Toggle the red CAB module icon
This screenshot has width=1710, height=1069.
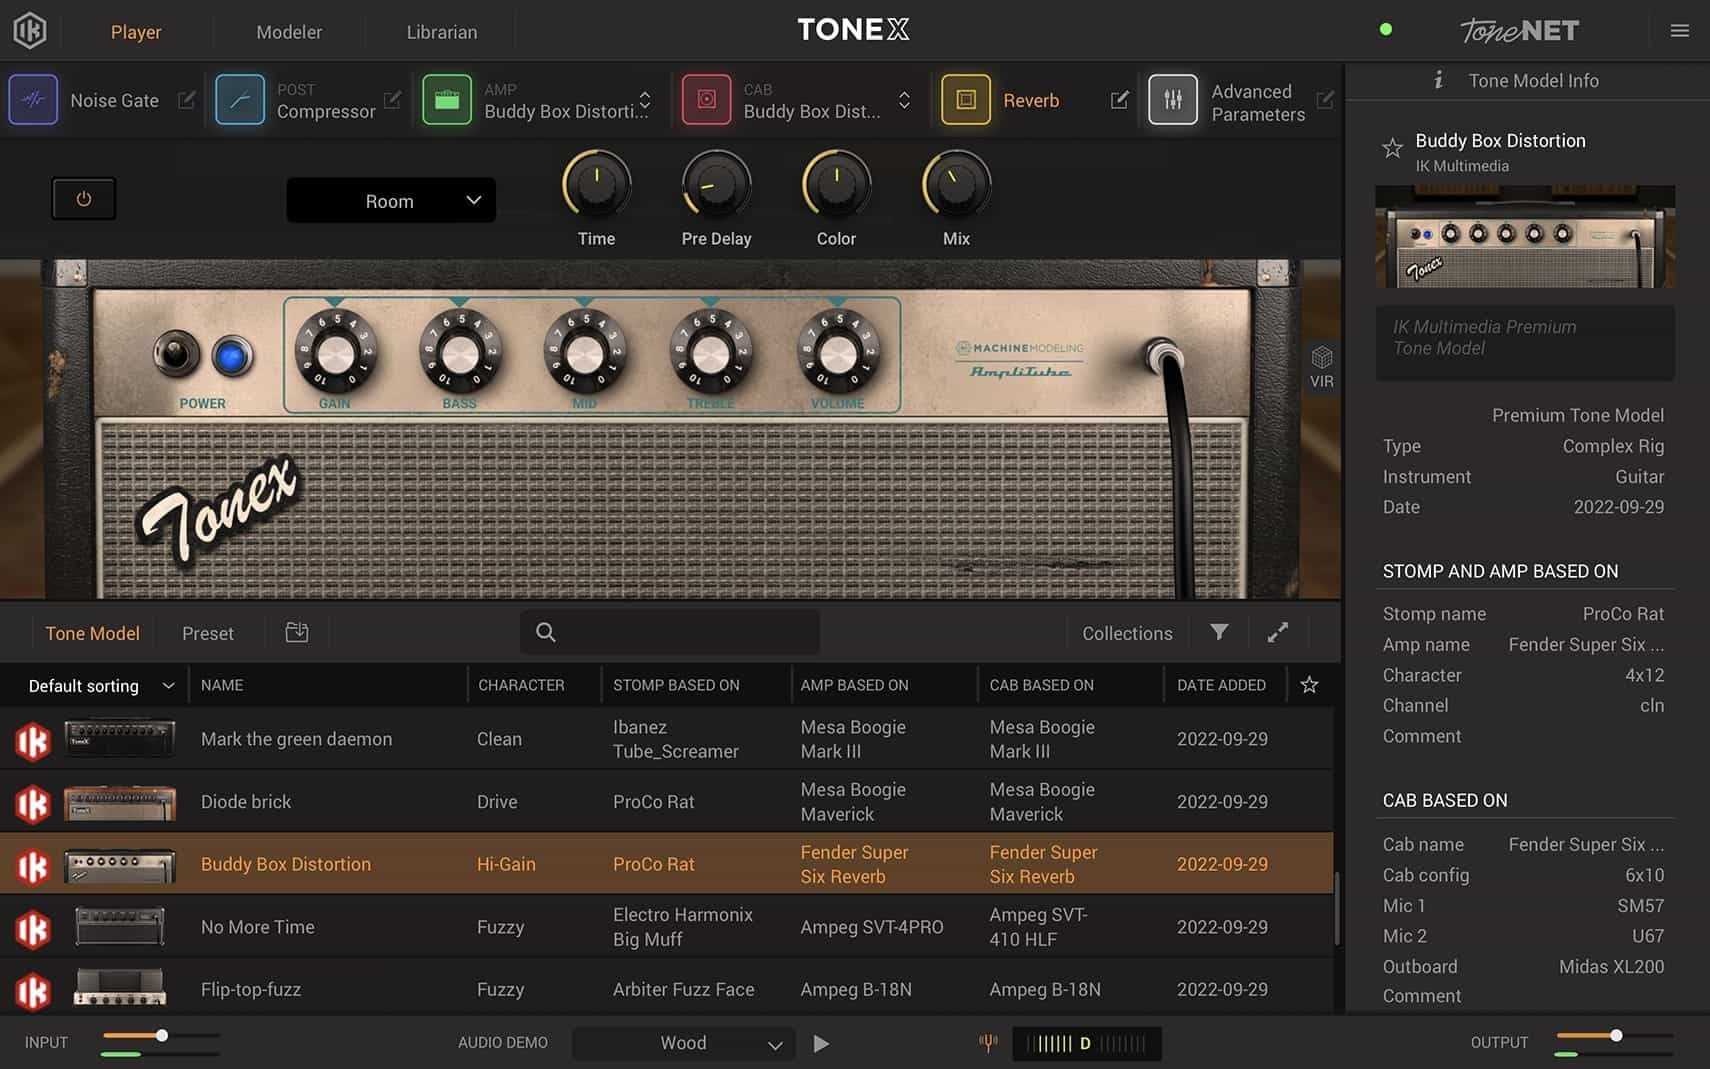tap(706, 100)
